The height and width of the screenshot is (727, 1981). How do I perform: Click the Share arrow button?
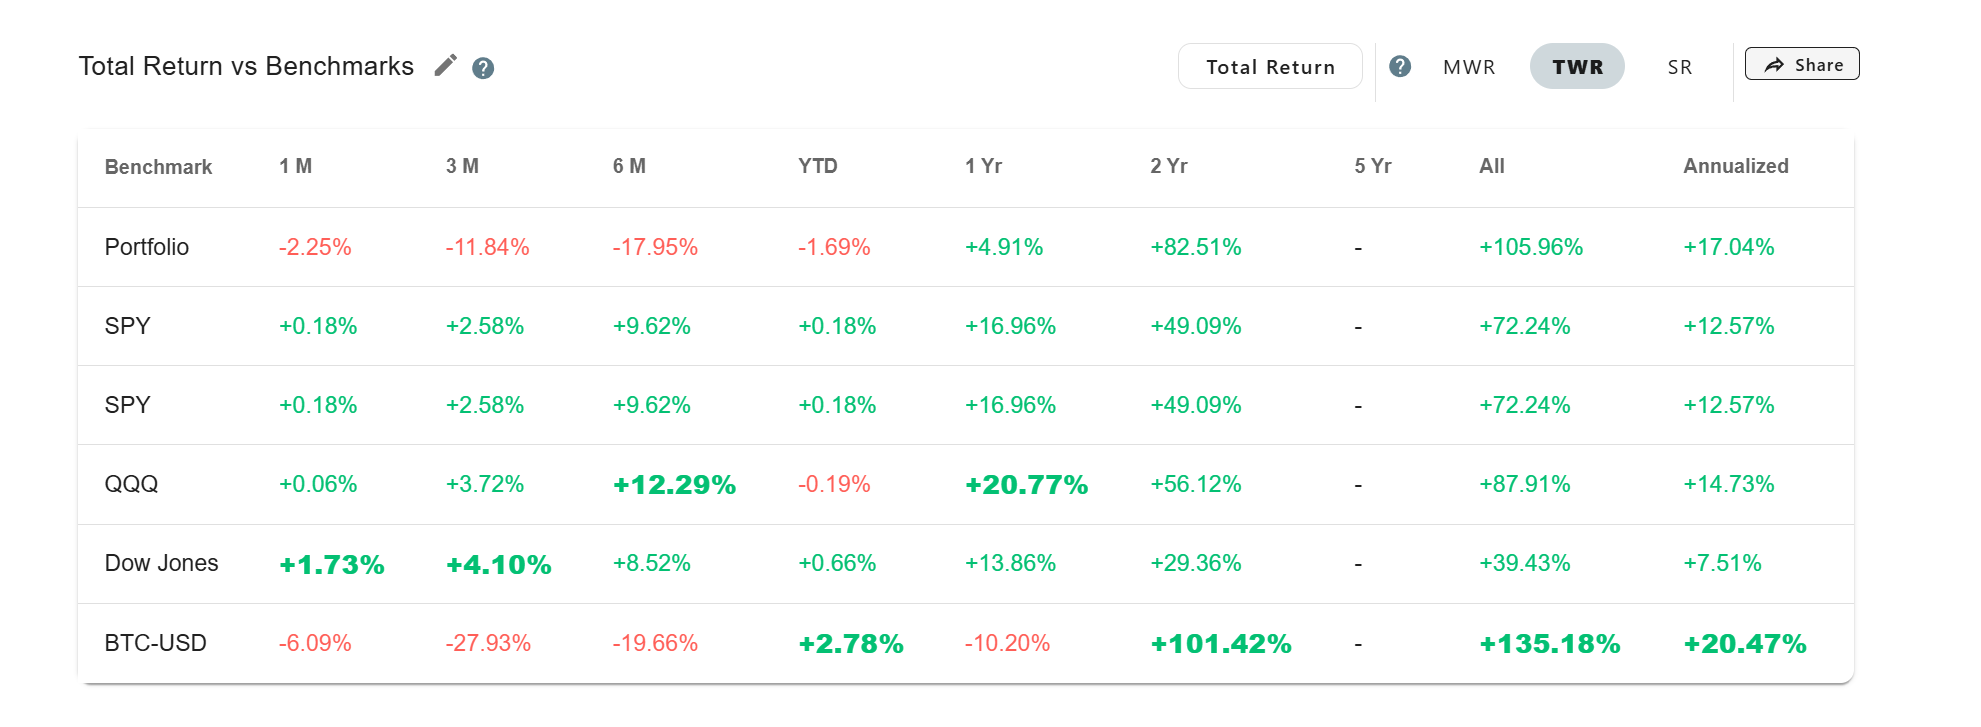[x=1801, y=64]
